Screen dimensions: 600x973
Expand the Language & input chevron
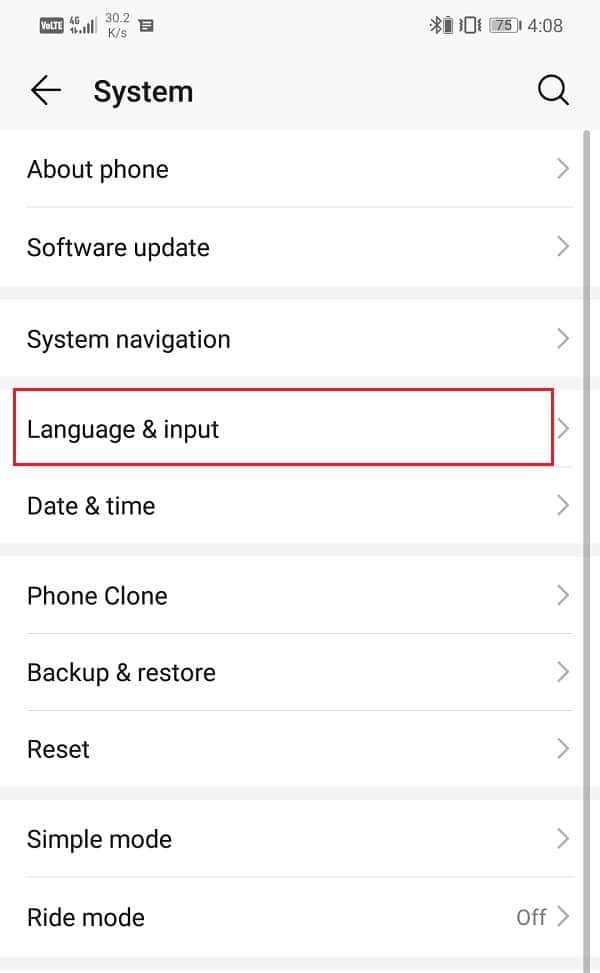coord(563,428)
